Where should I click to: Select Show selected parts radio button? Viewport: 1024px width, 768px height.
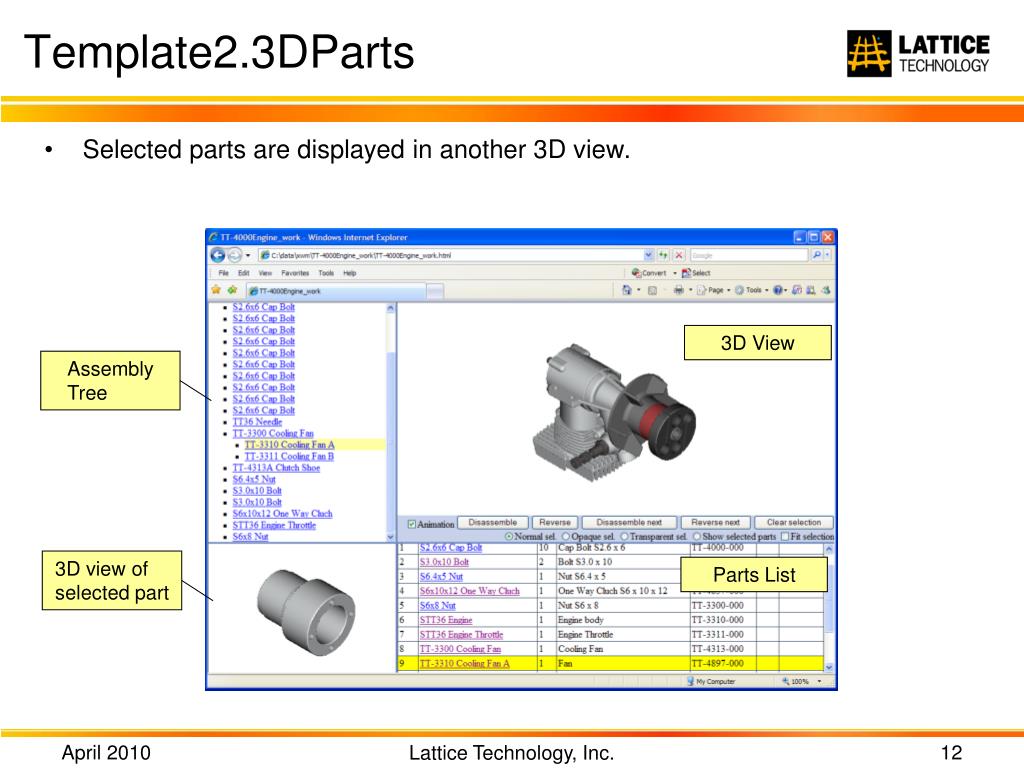(x=697, y=536)
